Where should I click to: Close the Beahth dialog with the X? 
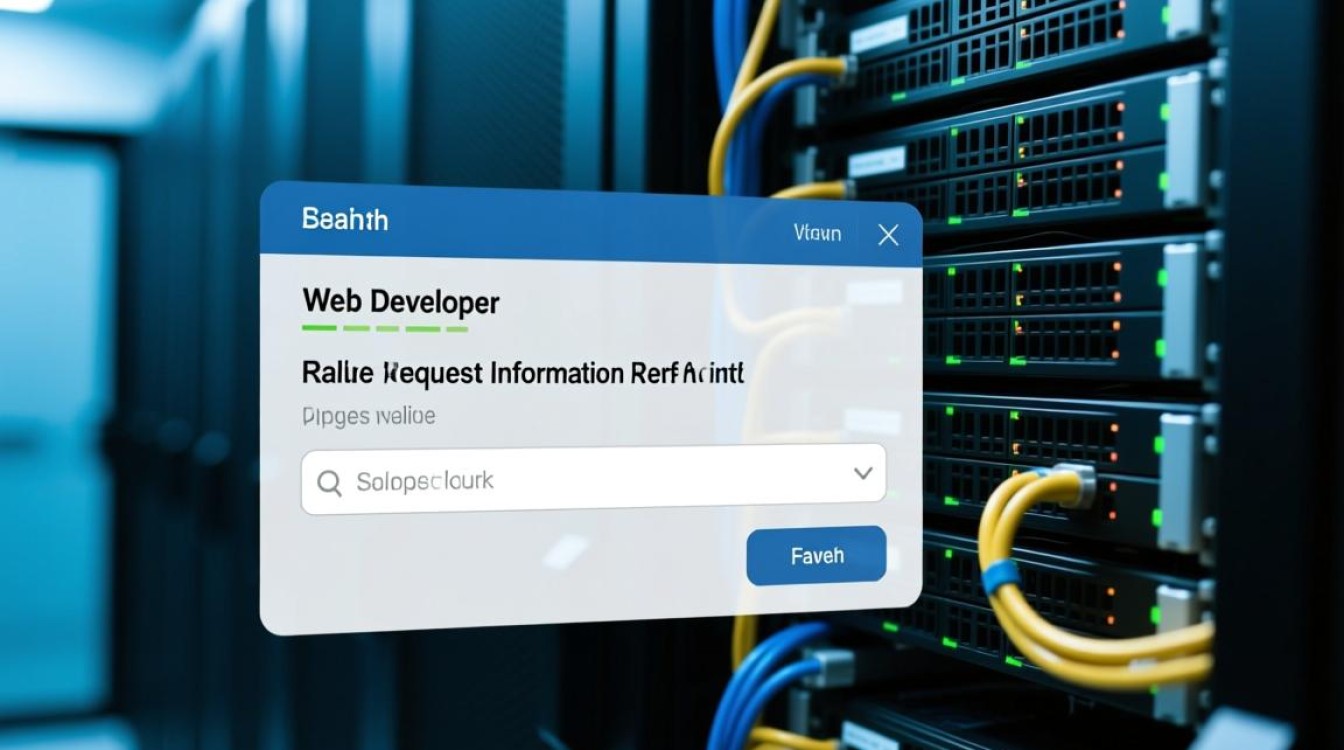pos(887,235)
